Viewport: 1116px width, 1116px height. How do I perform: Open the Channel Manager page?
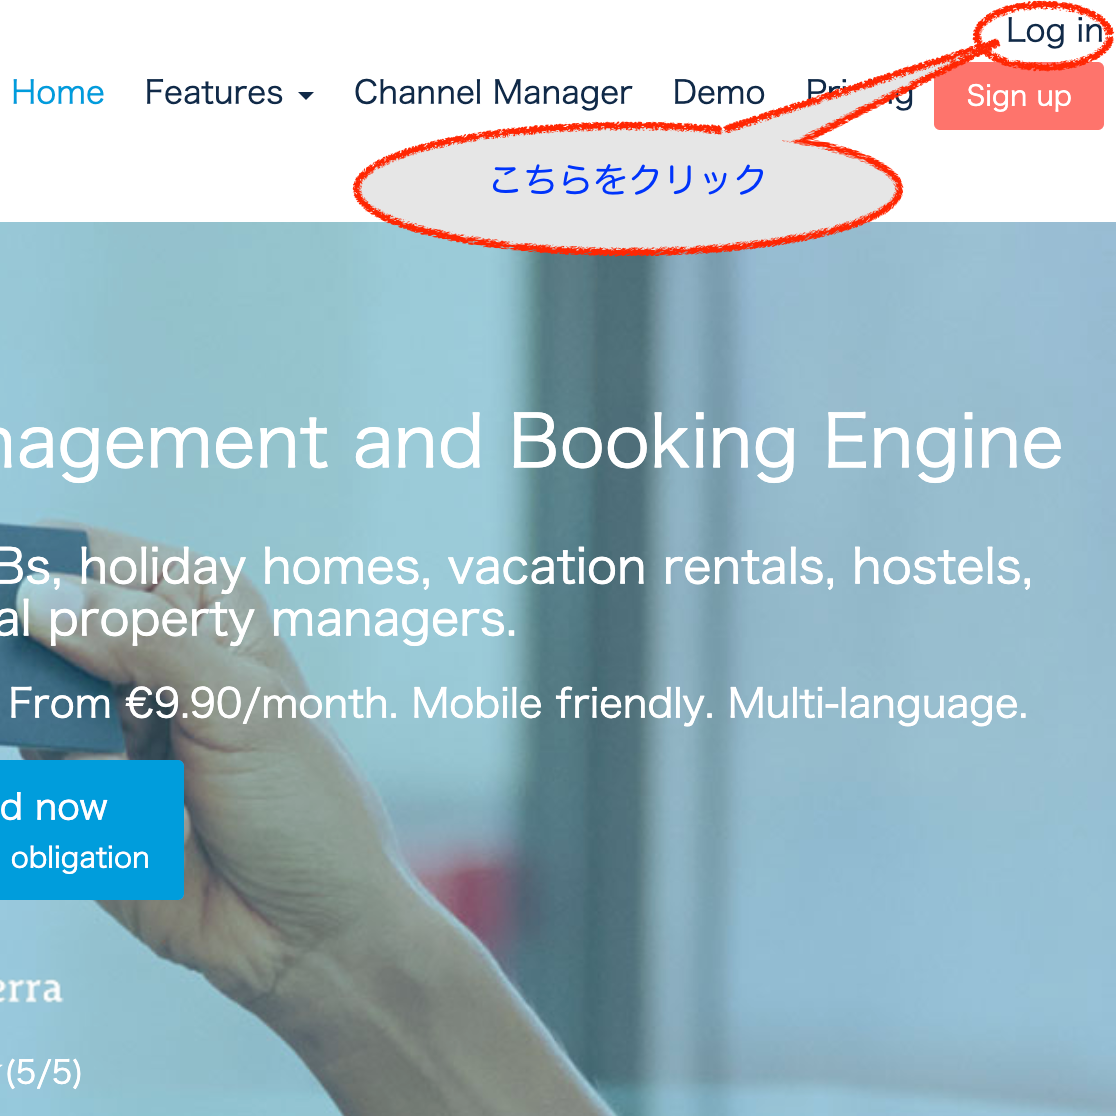(x=492, y=93)
